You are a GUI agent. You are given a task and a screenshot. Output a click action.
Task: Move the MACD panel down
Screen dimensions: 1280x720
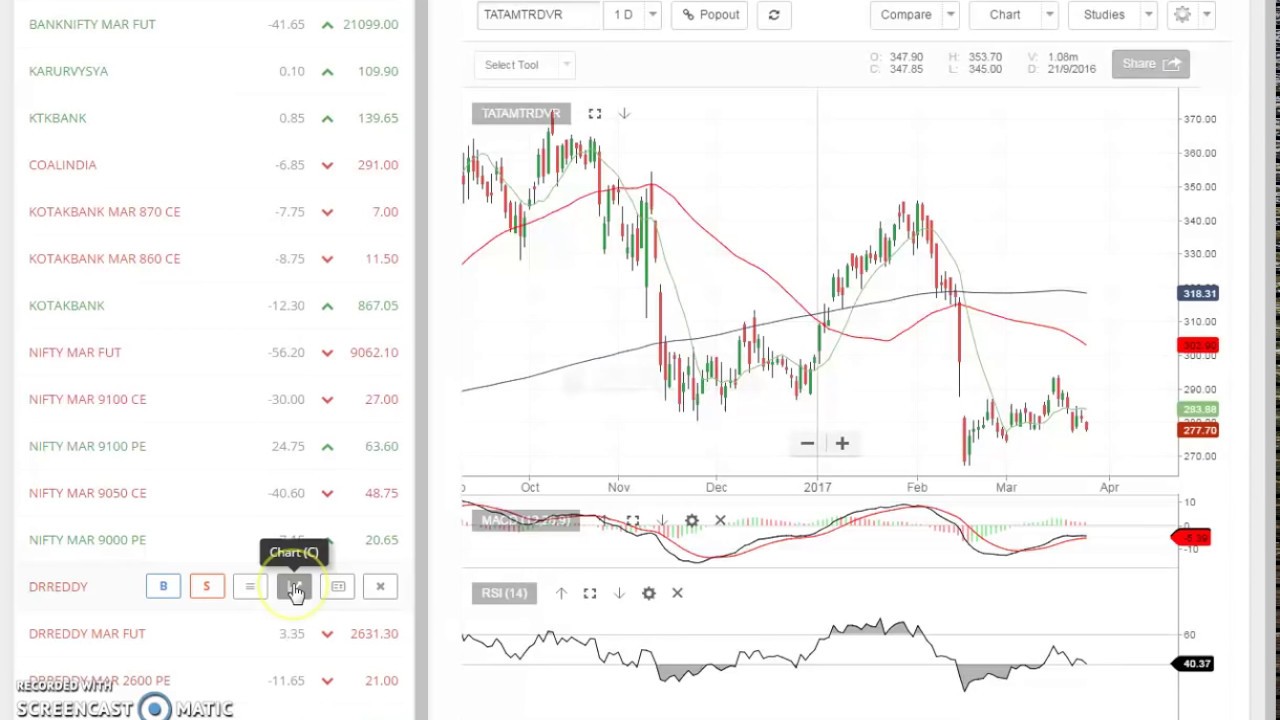pos(662,521)
